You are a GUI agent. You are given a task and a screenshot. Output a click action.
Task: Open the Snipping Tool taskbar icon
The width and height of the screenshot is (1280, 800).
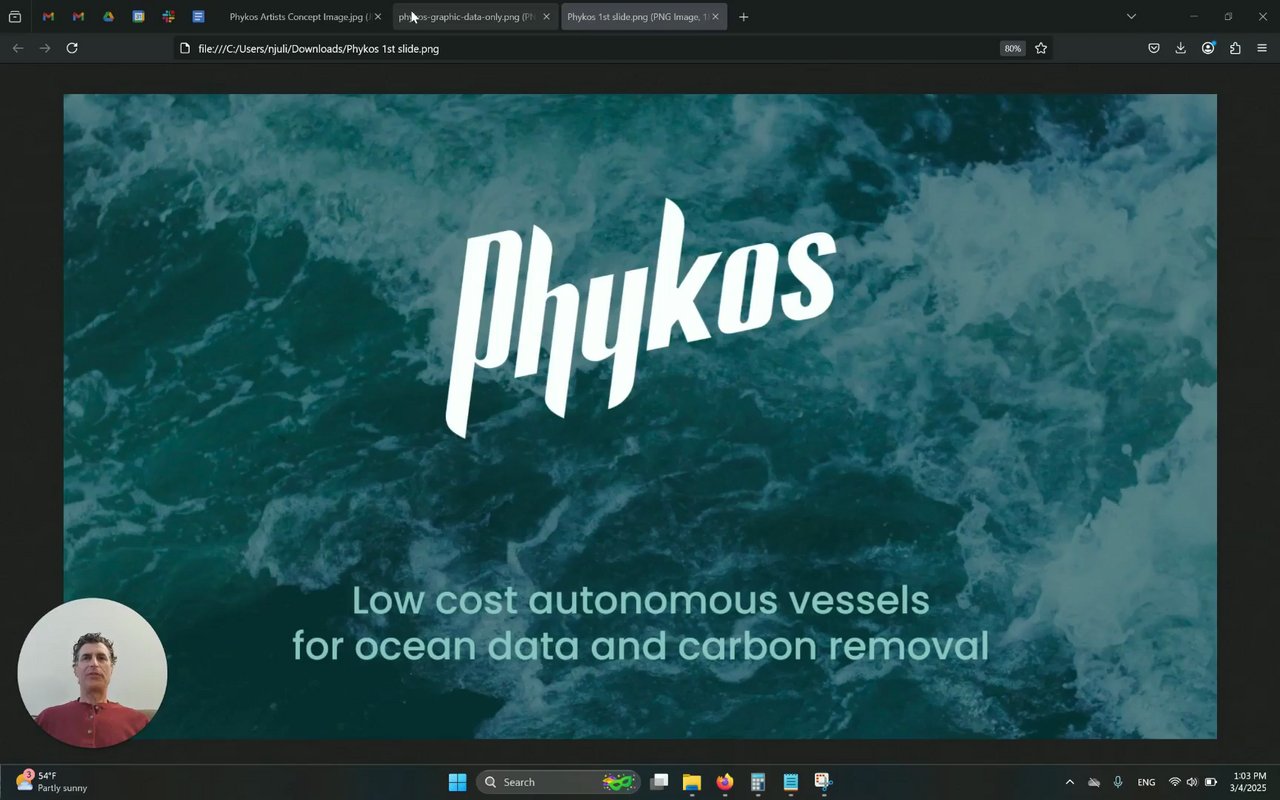point(823,782)
